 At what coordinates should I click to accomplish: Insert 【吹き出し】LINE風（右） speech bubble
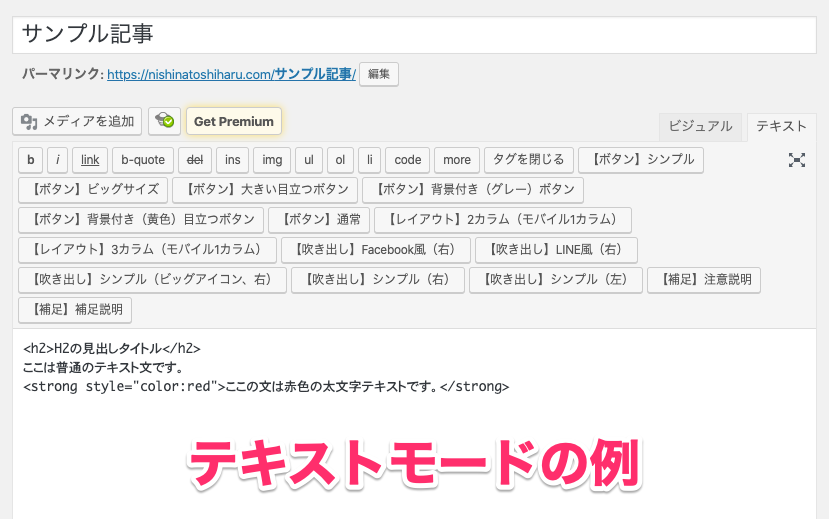coord(556,250)
